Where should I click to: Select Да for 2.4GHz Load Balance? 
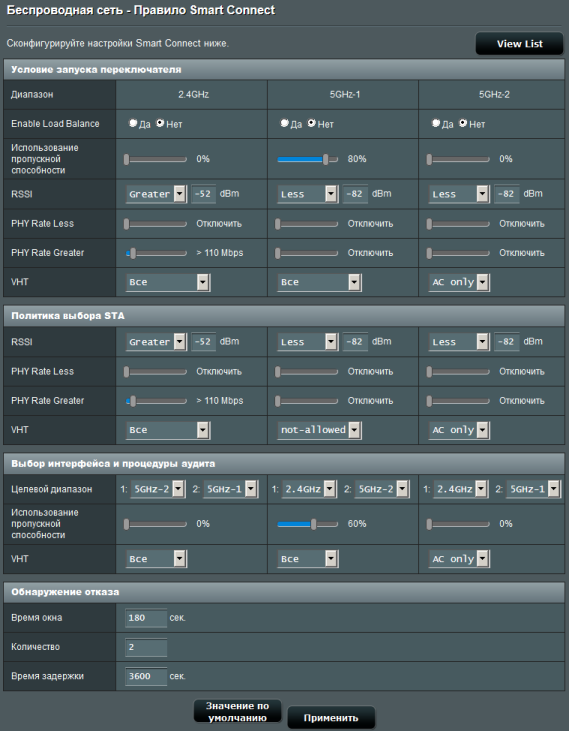click(x=133, y=123)
